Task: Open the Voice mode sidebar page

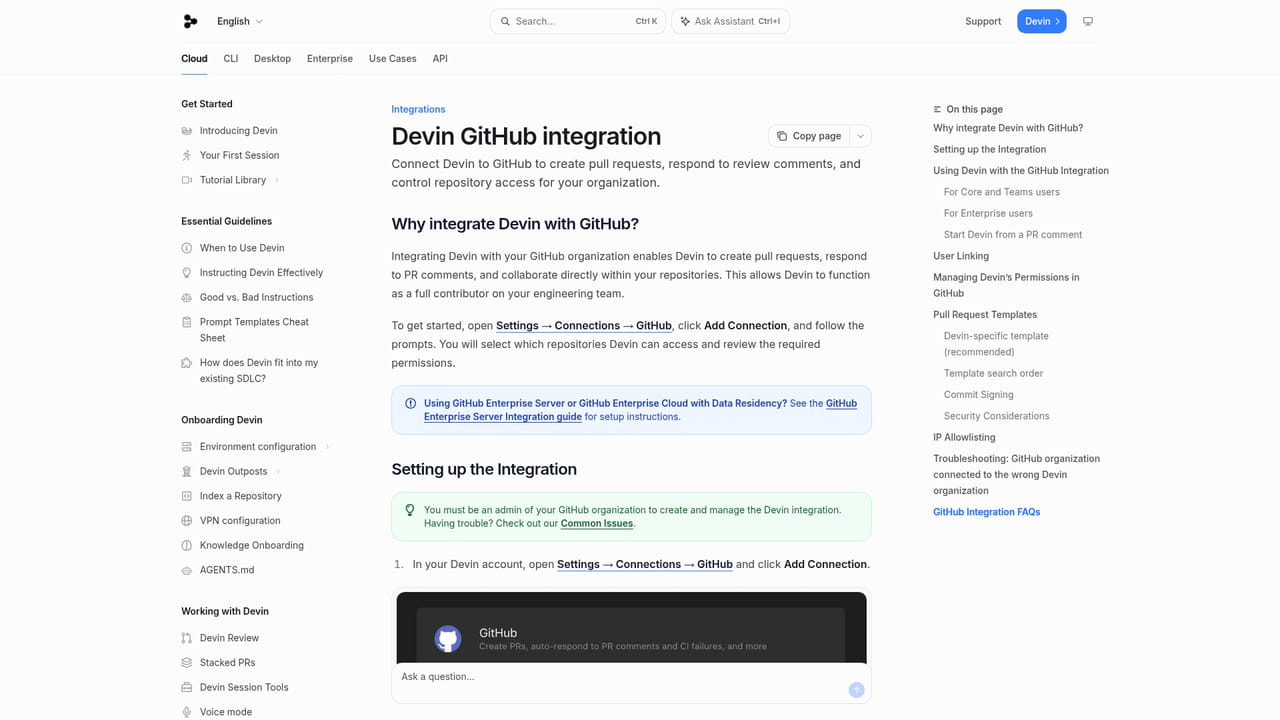Action: (226, 712)
